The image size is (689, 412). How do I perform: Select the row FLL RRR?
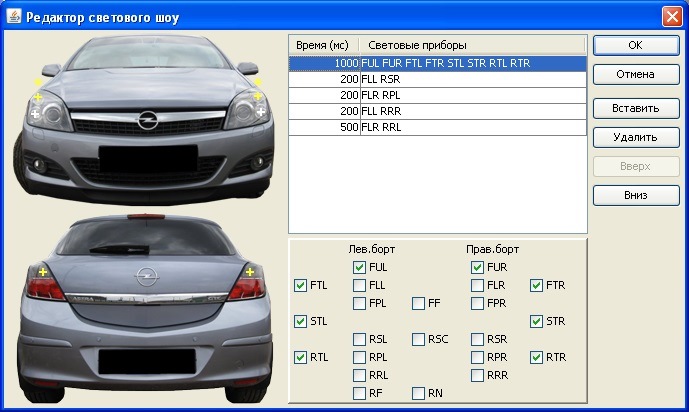[437, 111]
